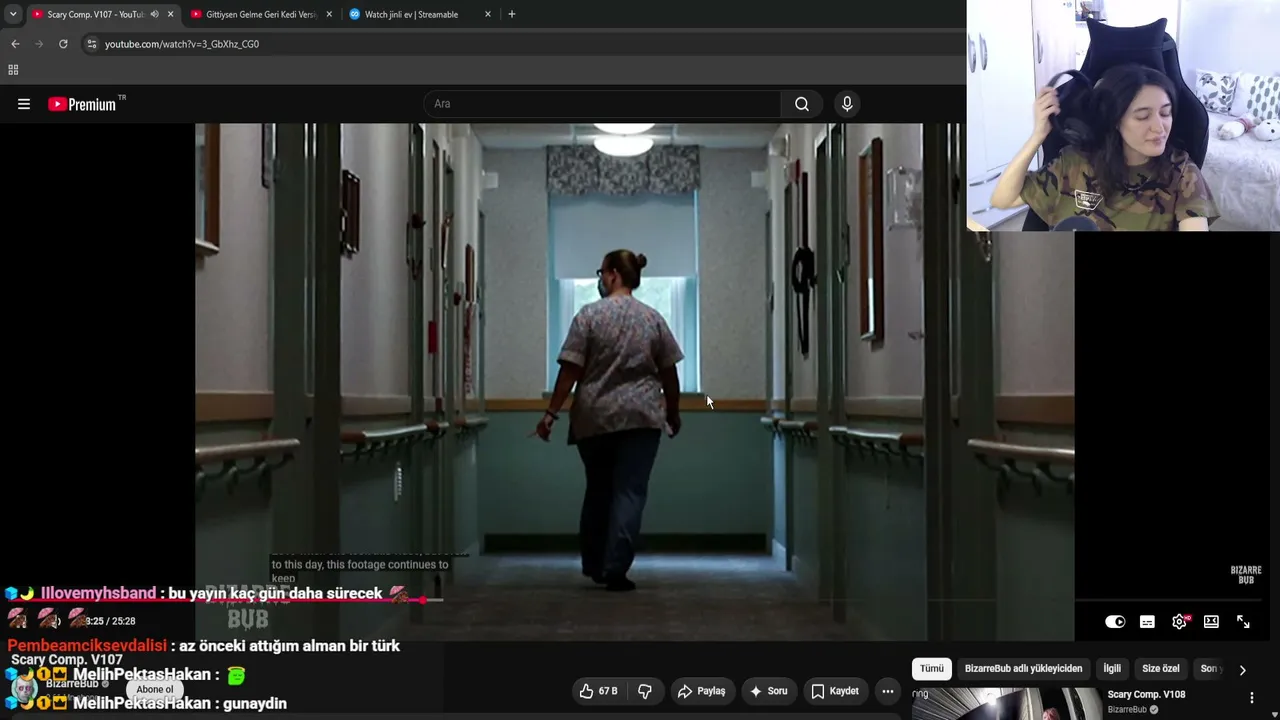Go back with the browser back arrow

[15, 44]
